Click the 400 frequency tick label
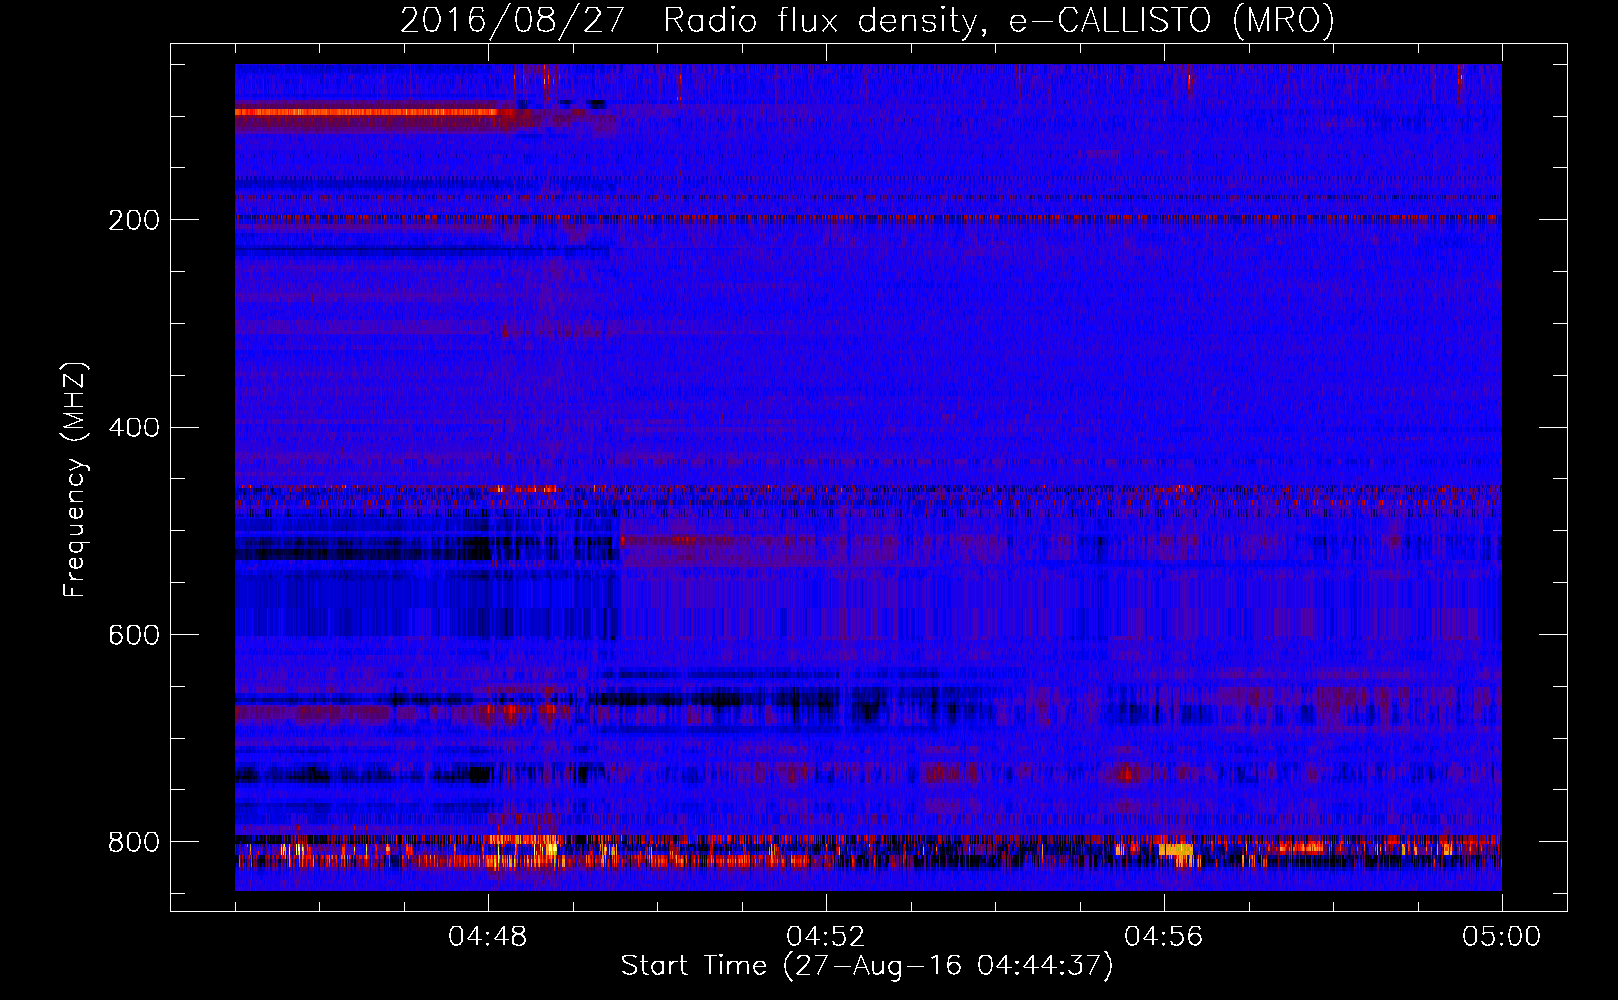This screenshot has height=1000, width=1618. coord(134,428)
